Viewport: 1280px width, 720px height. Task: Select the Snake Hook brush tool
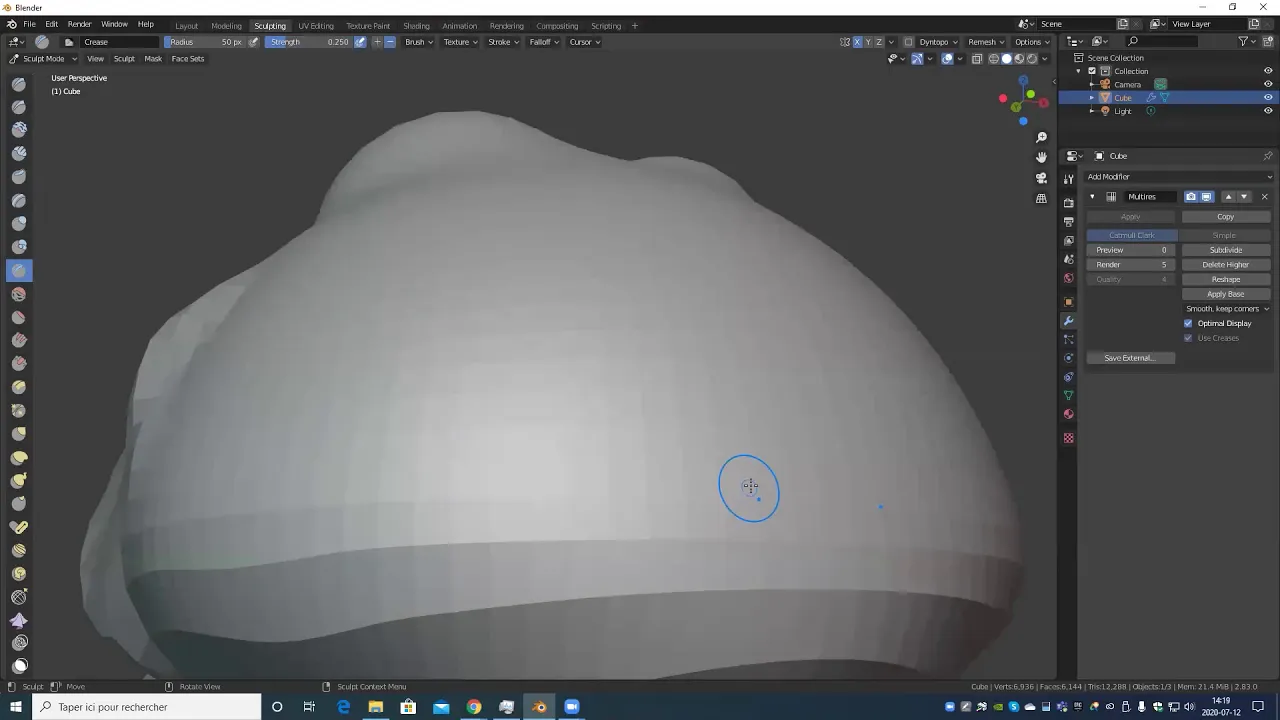coord(19,481)
